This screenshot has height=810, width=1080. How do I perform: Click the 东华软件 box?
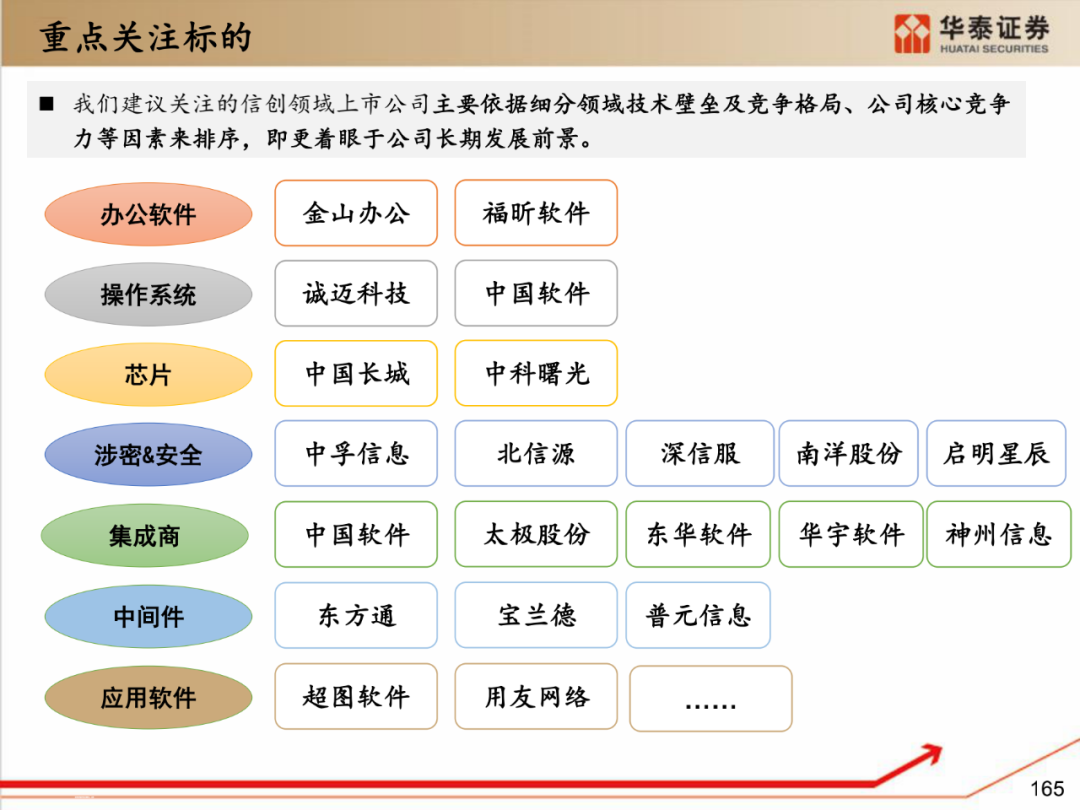click(x=698, y=534)
